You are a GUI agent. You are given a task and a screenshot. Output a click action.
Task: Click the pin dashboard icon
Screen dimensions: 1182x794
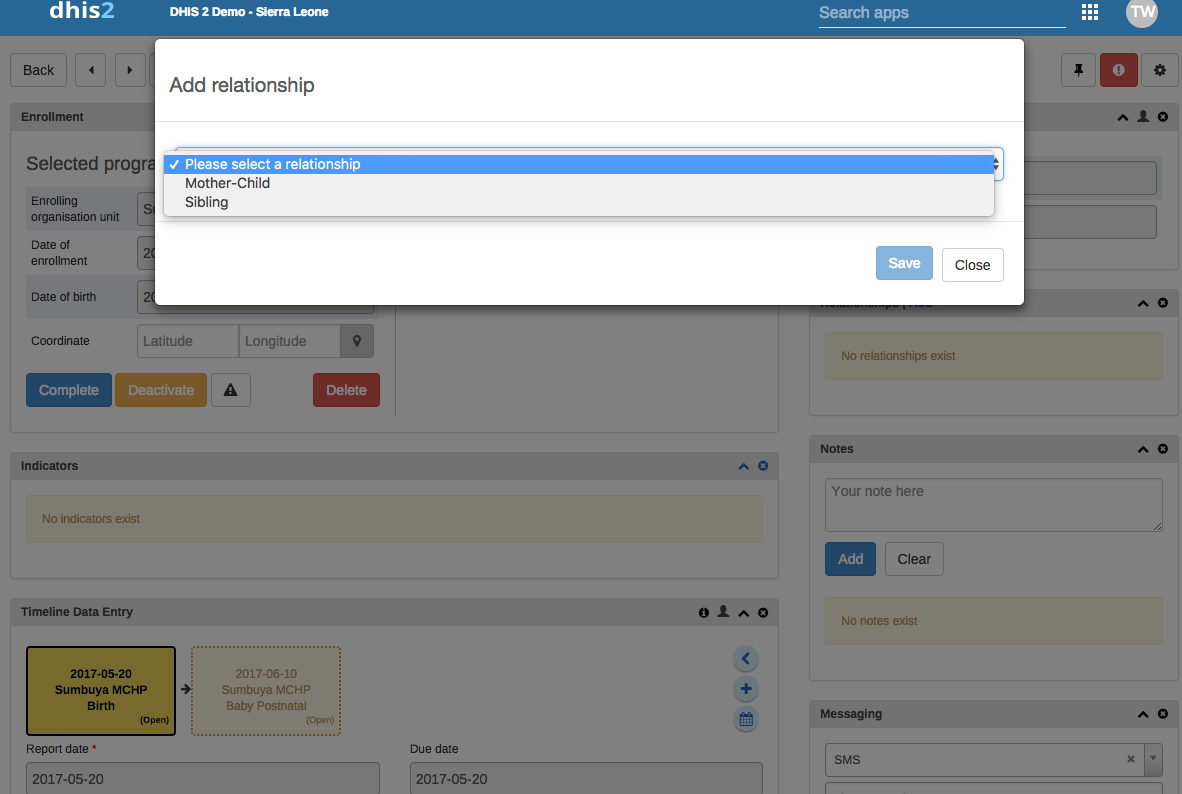click(1078, 70)
